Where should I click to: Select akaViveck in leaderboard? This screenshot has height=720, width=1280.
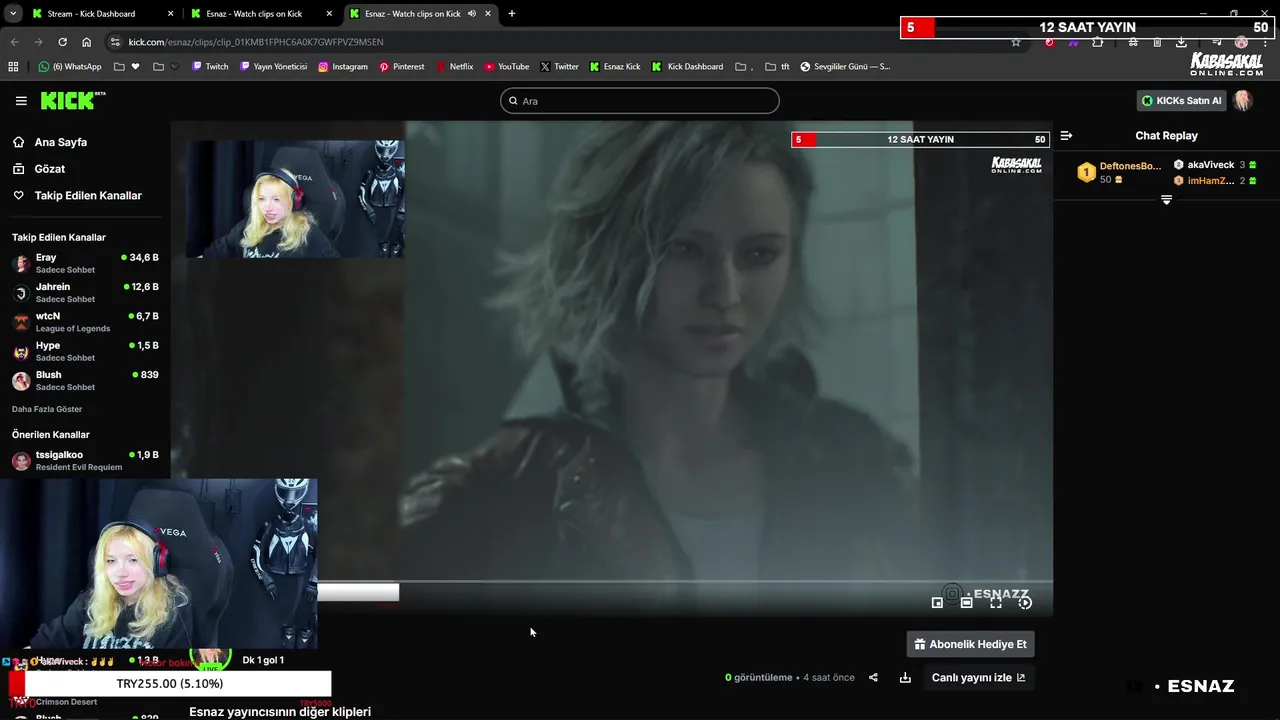coord(1215,165)
